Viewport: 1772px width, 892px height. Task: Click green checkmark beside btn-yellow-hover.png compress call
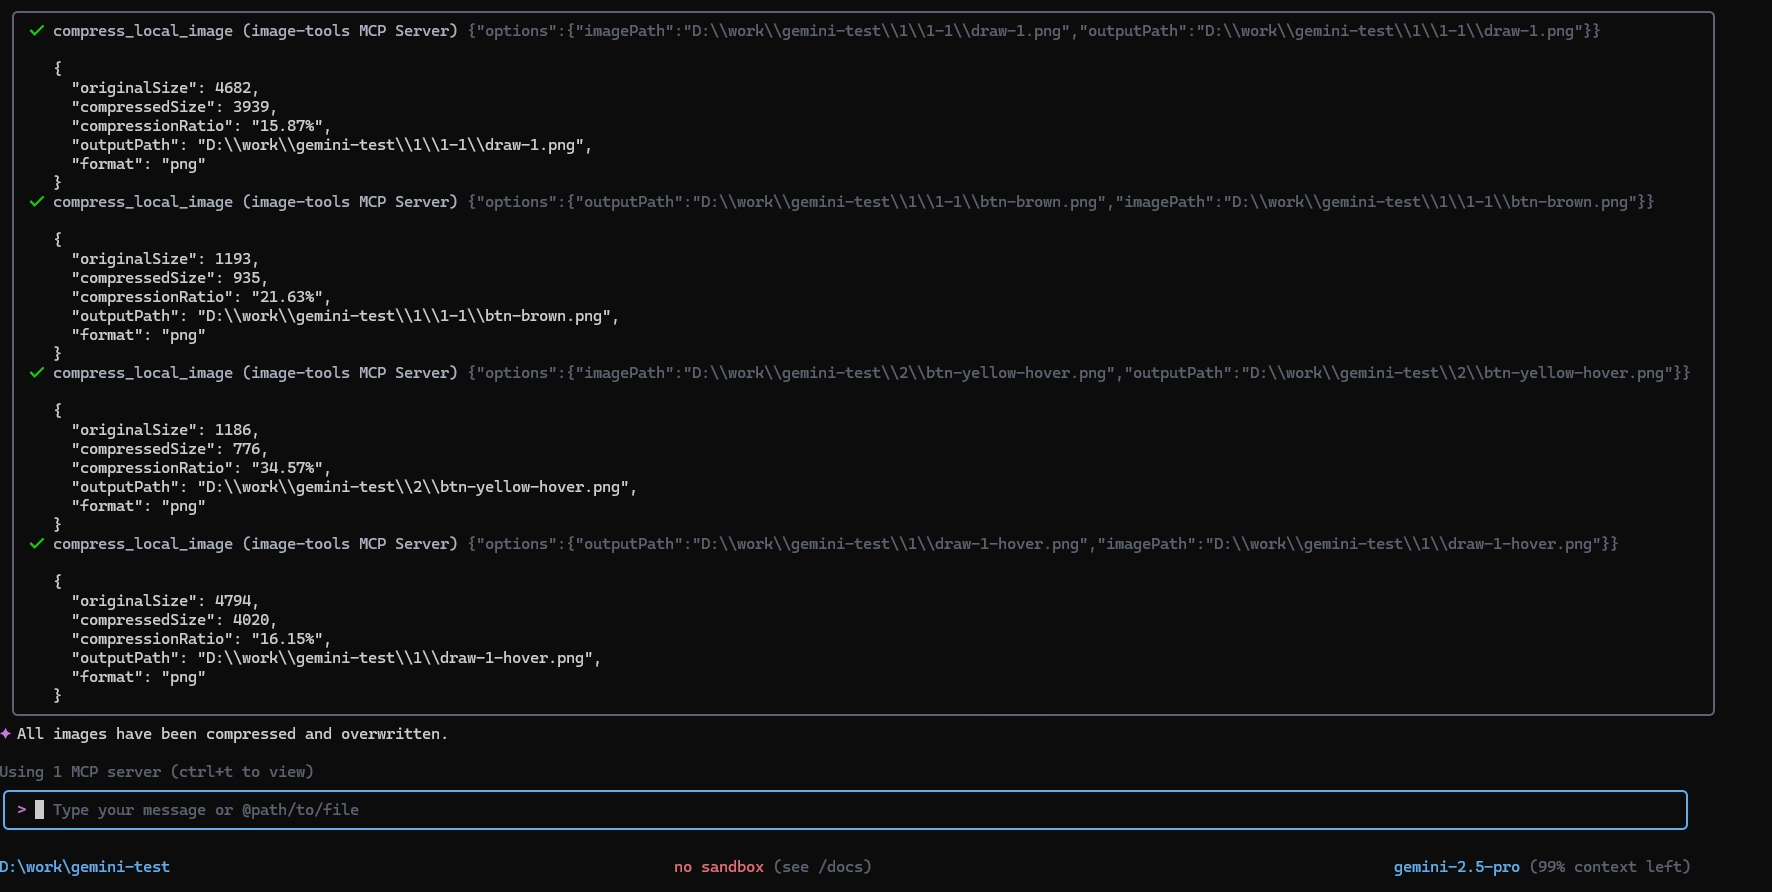tap(37, 373)
